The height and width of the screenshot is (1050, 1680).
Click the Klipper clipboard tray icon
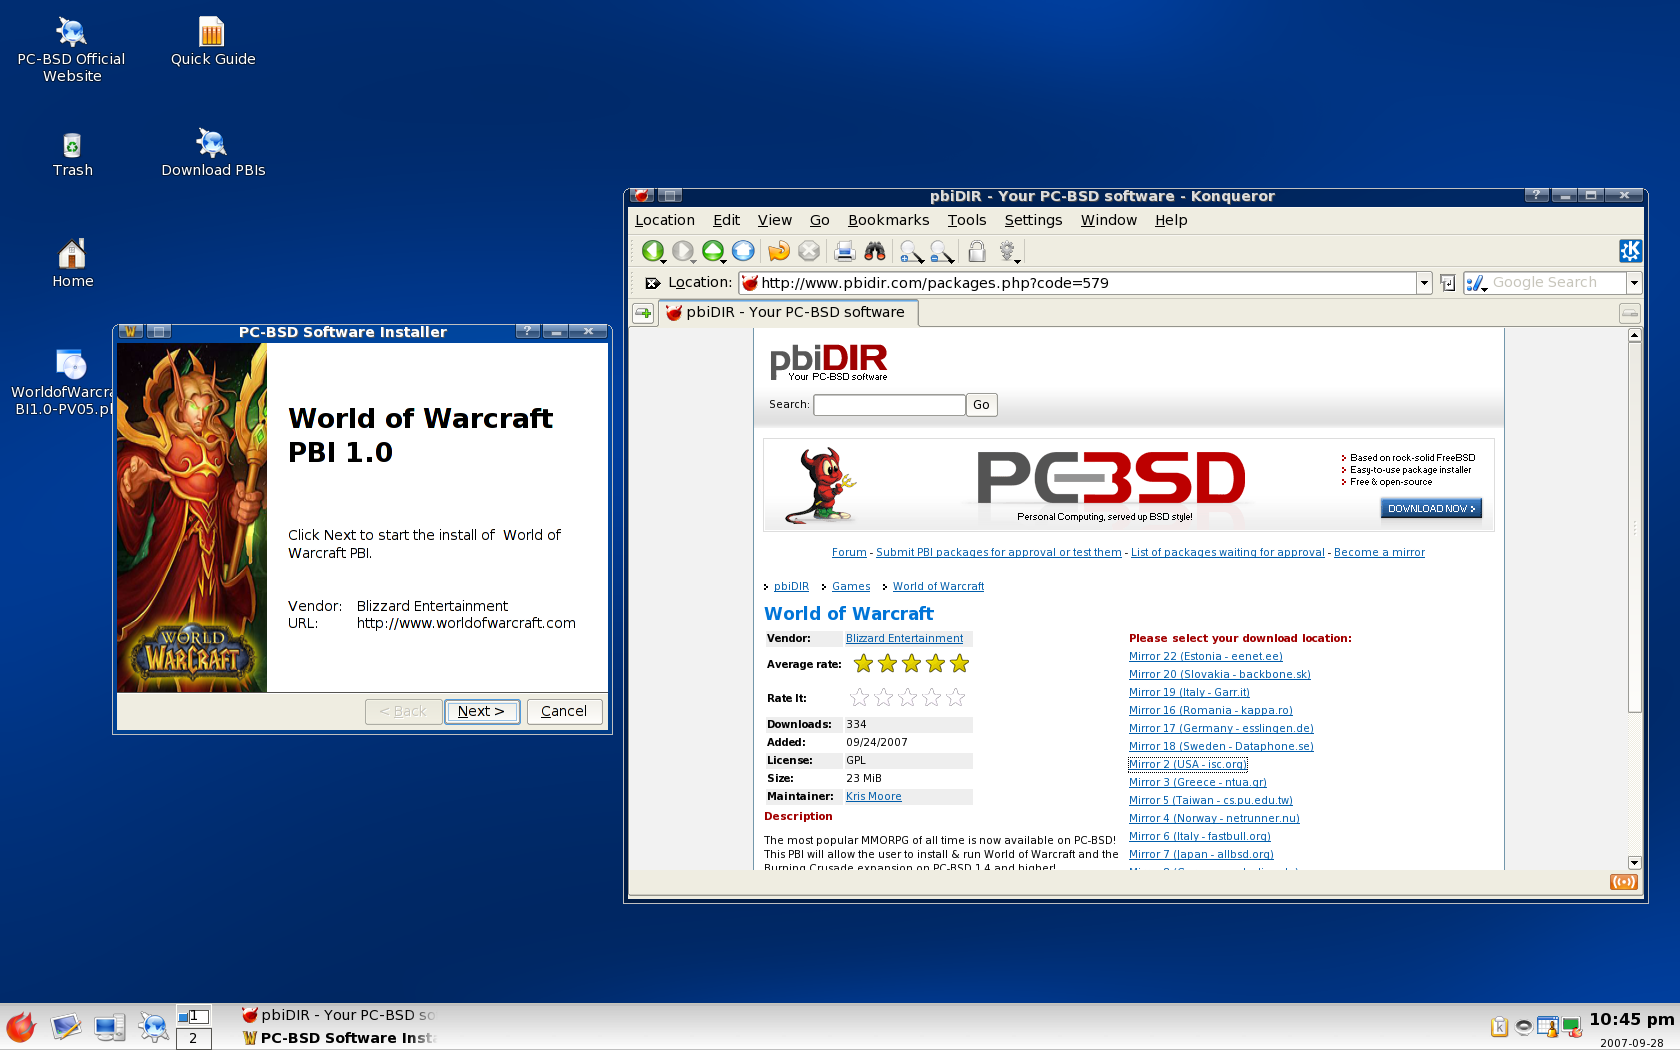click(1499, 1027)
